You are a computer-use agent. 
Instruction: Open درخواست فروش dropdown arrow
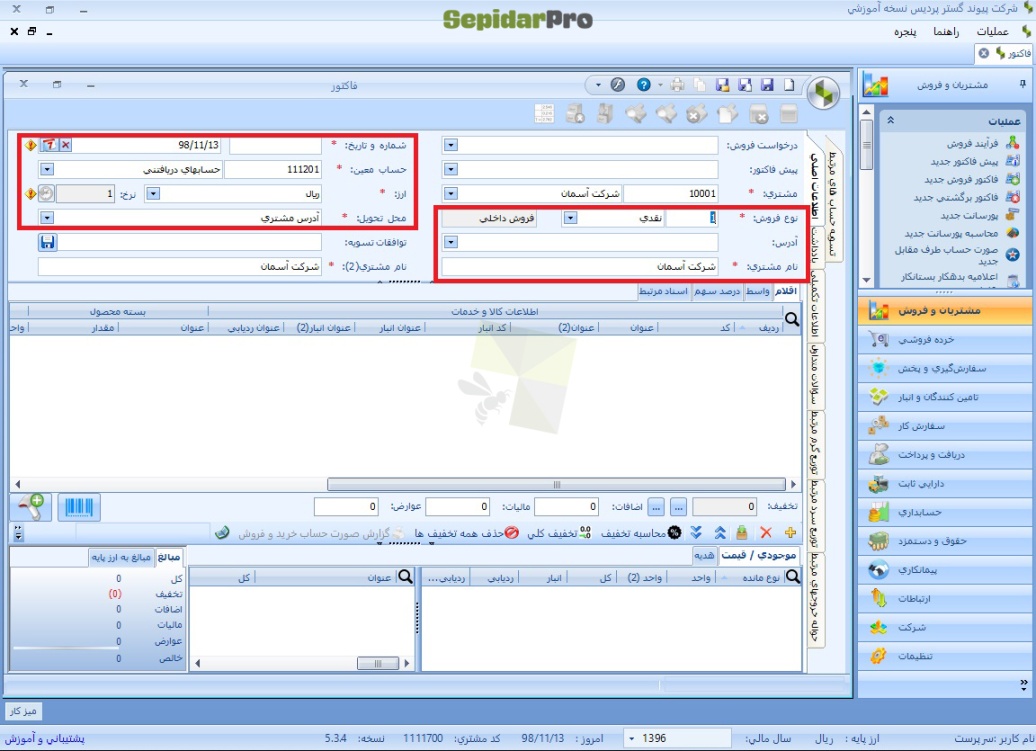[451, 145]
